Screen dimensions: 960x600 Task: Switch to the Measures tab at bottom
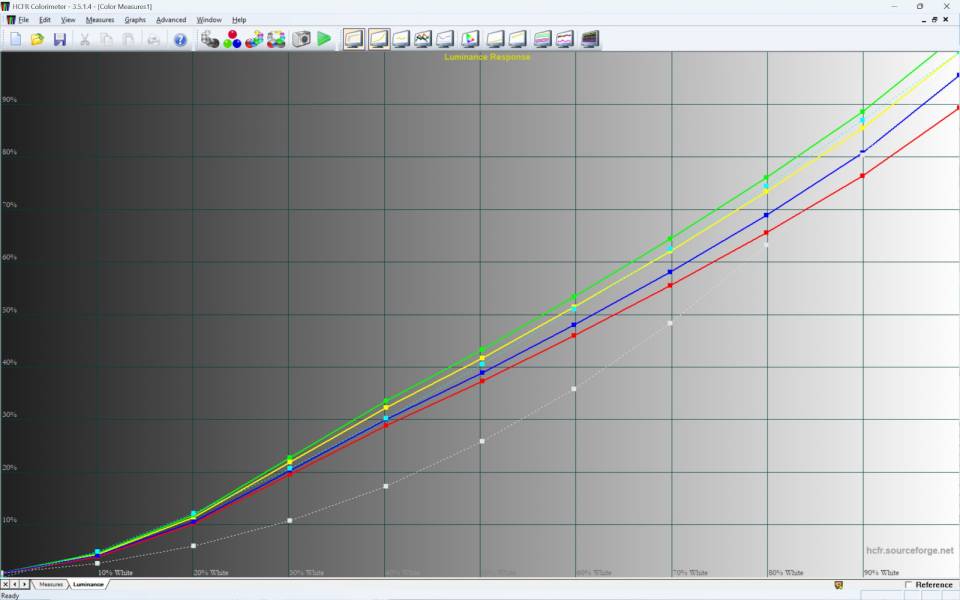click(x=51, y=585)
